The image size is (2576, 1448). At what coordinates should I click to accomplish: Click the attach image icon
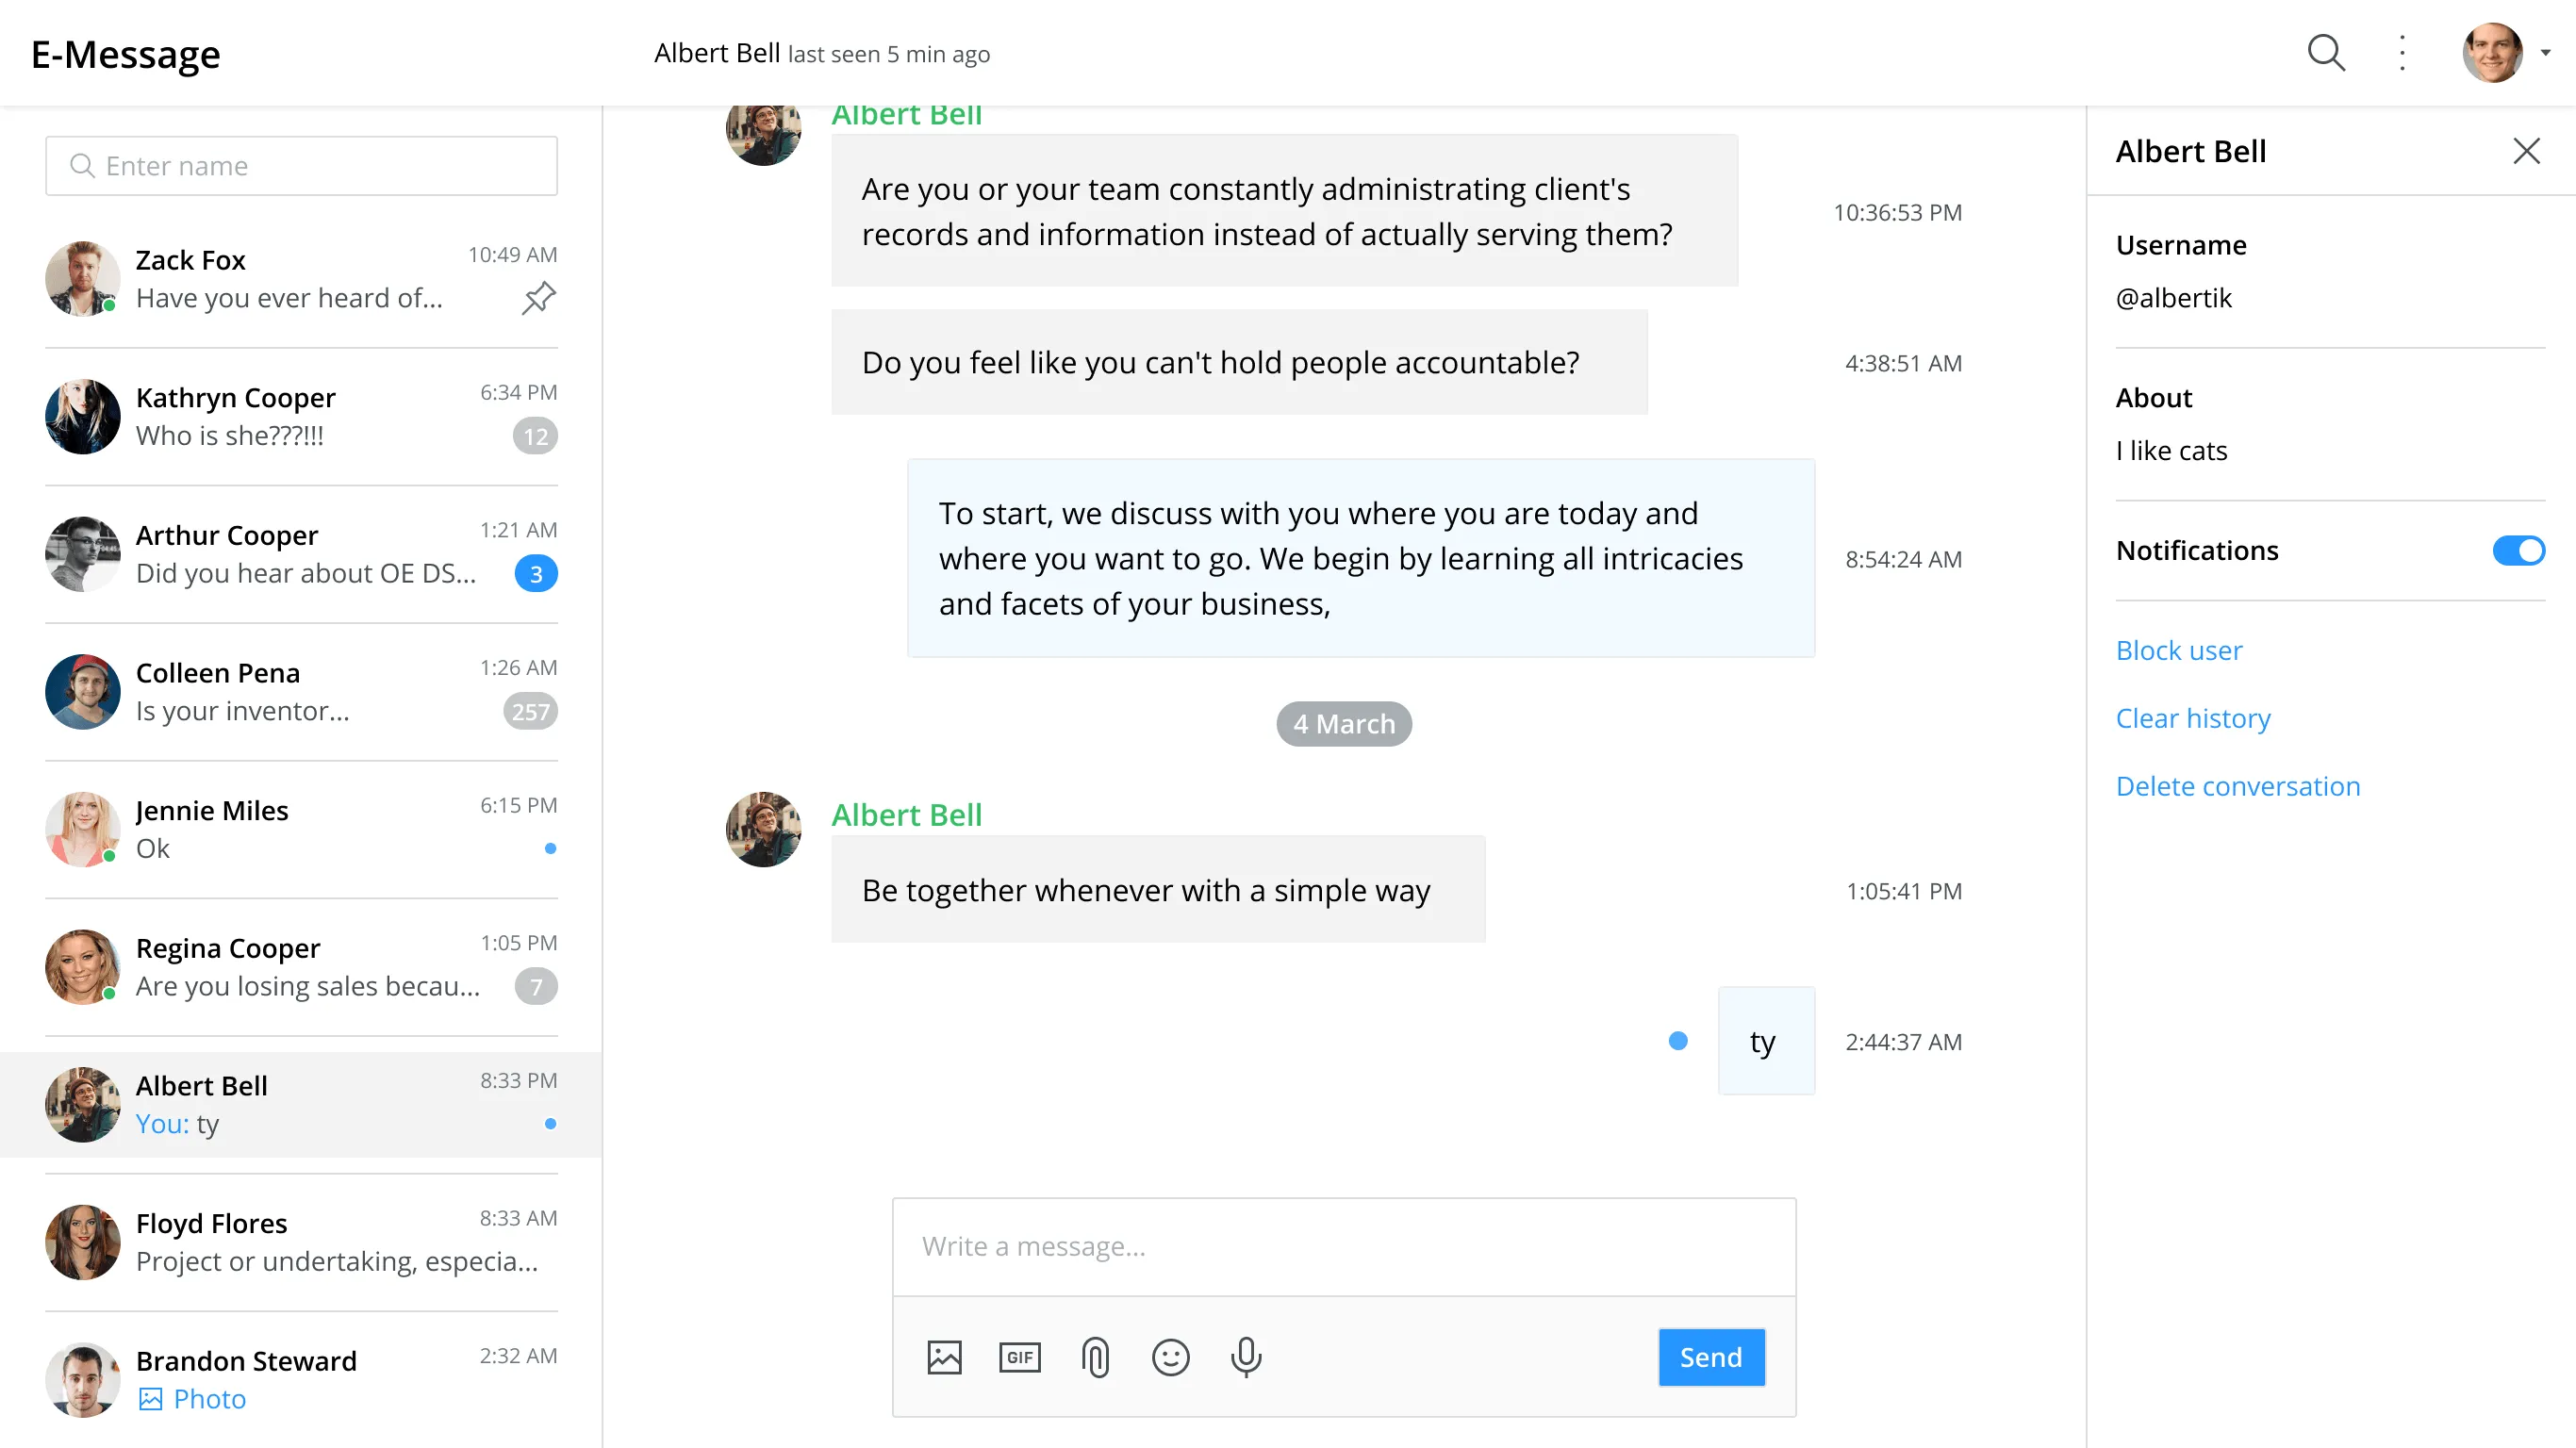944,1357
